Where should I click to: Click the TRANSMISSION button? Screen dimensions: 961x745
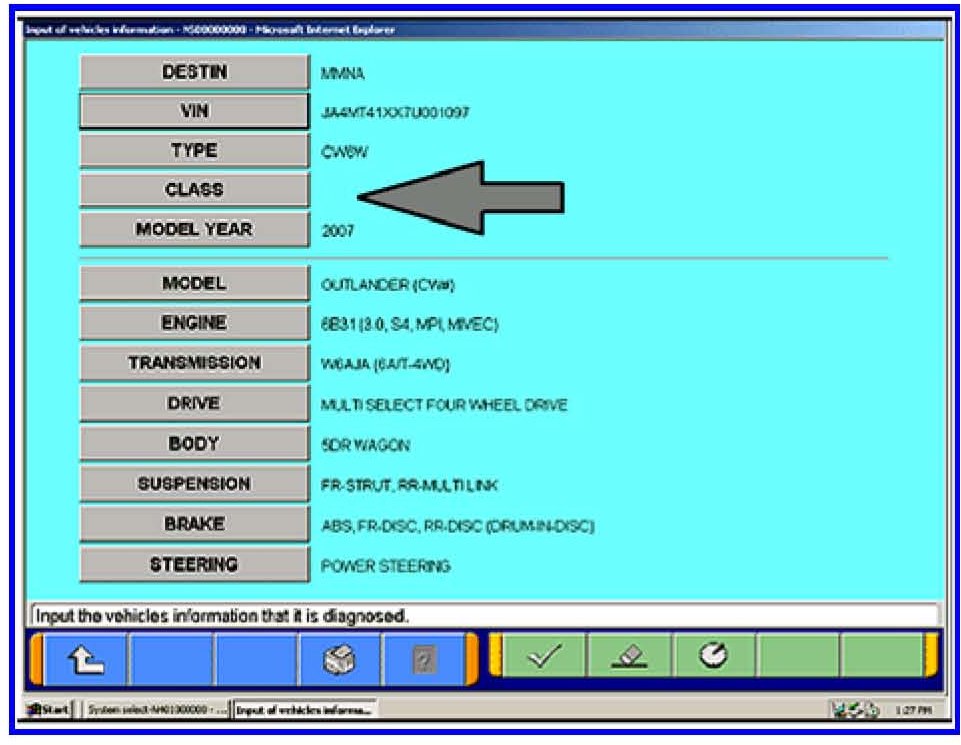[194, 363]
